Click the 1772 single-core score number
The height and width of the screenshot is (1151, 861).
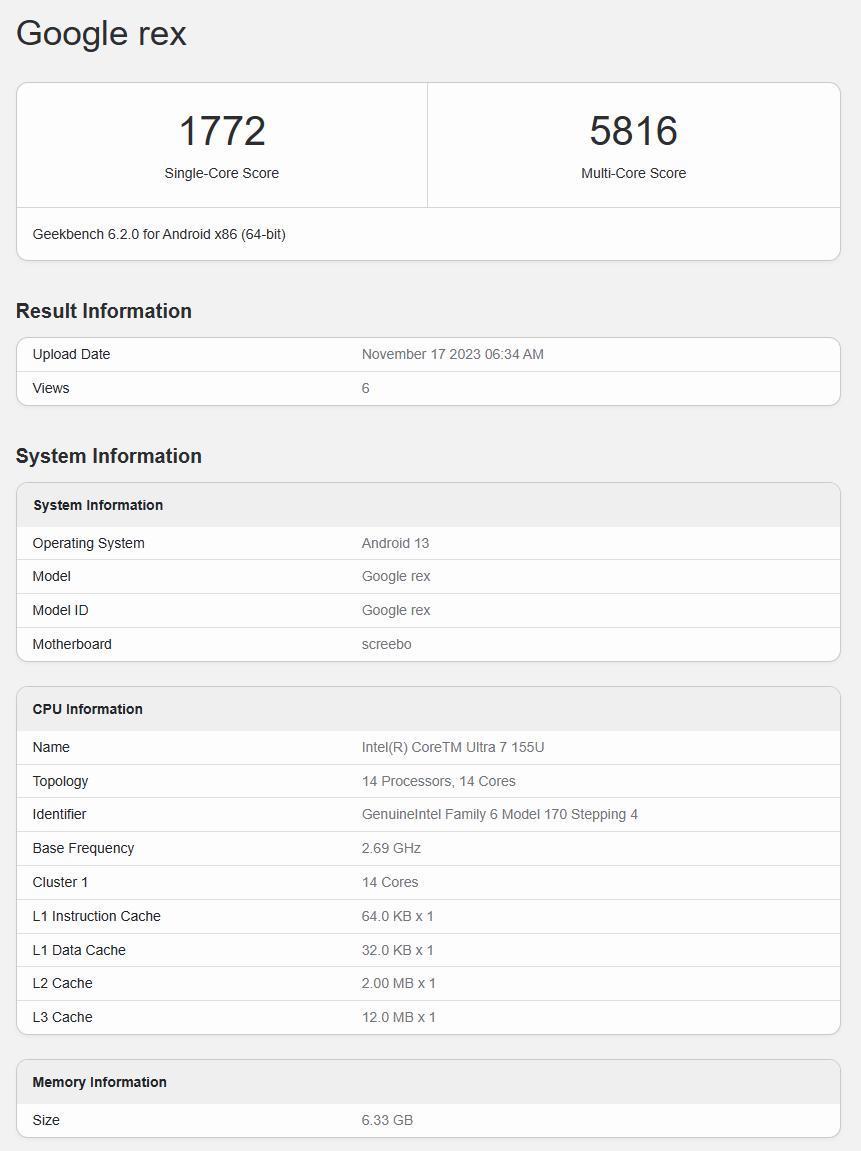pyautogui.click(x=221, y=131)
